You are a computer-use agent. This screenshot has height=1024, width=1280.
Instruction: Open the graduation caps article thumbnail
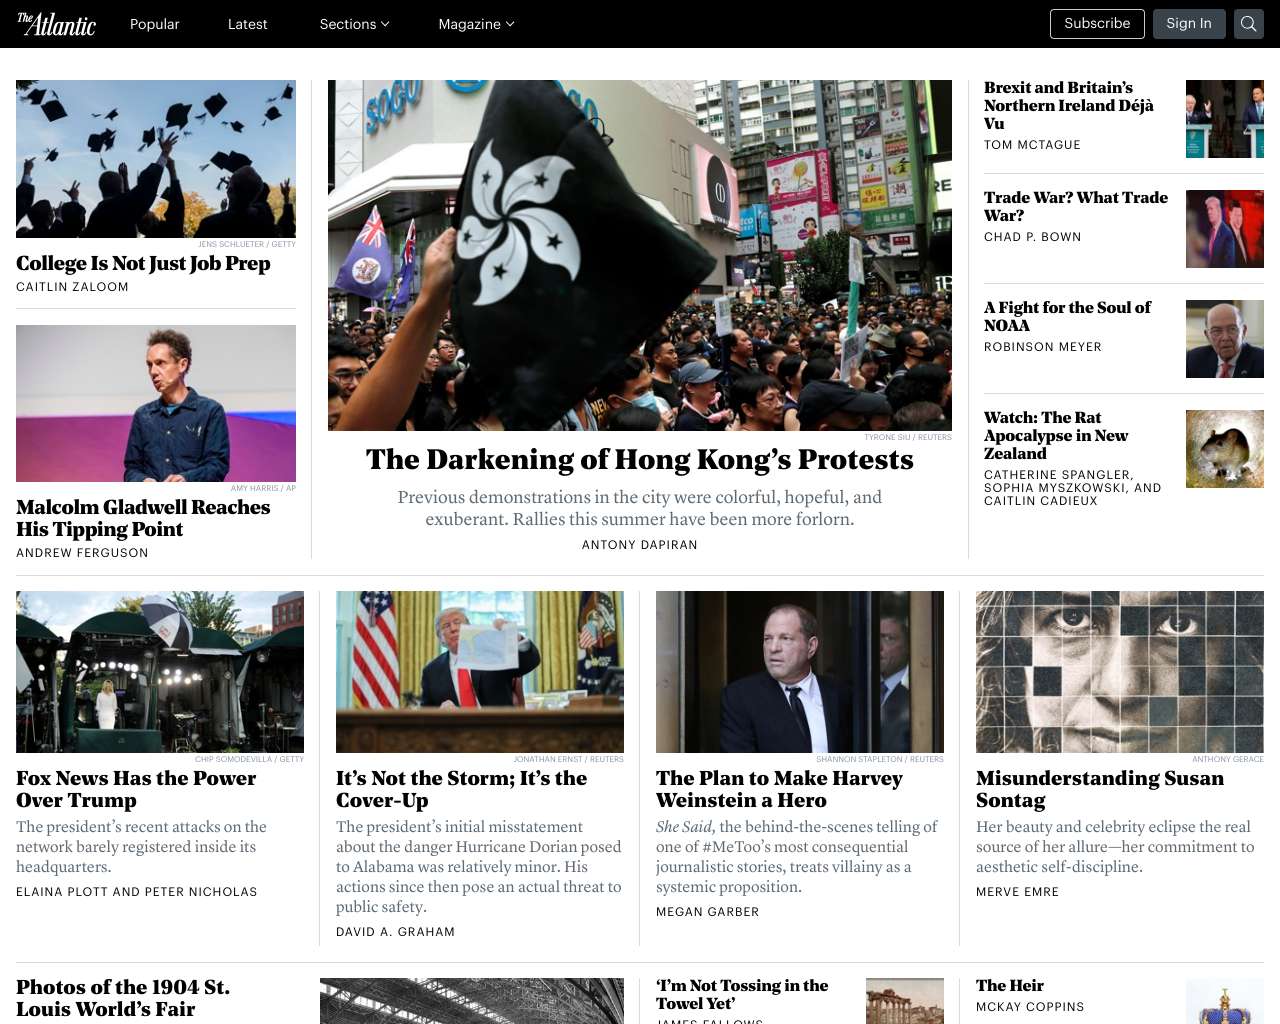tap(156, 159)
